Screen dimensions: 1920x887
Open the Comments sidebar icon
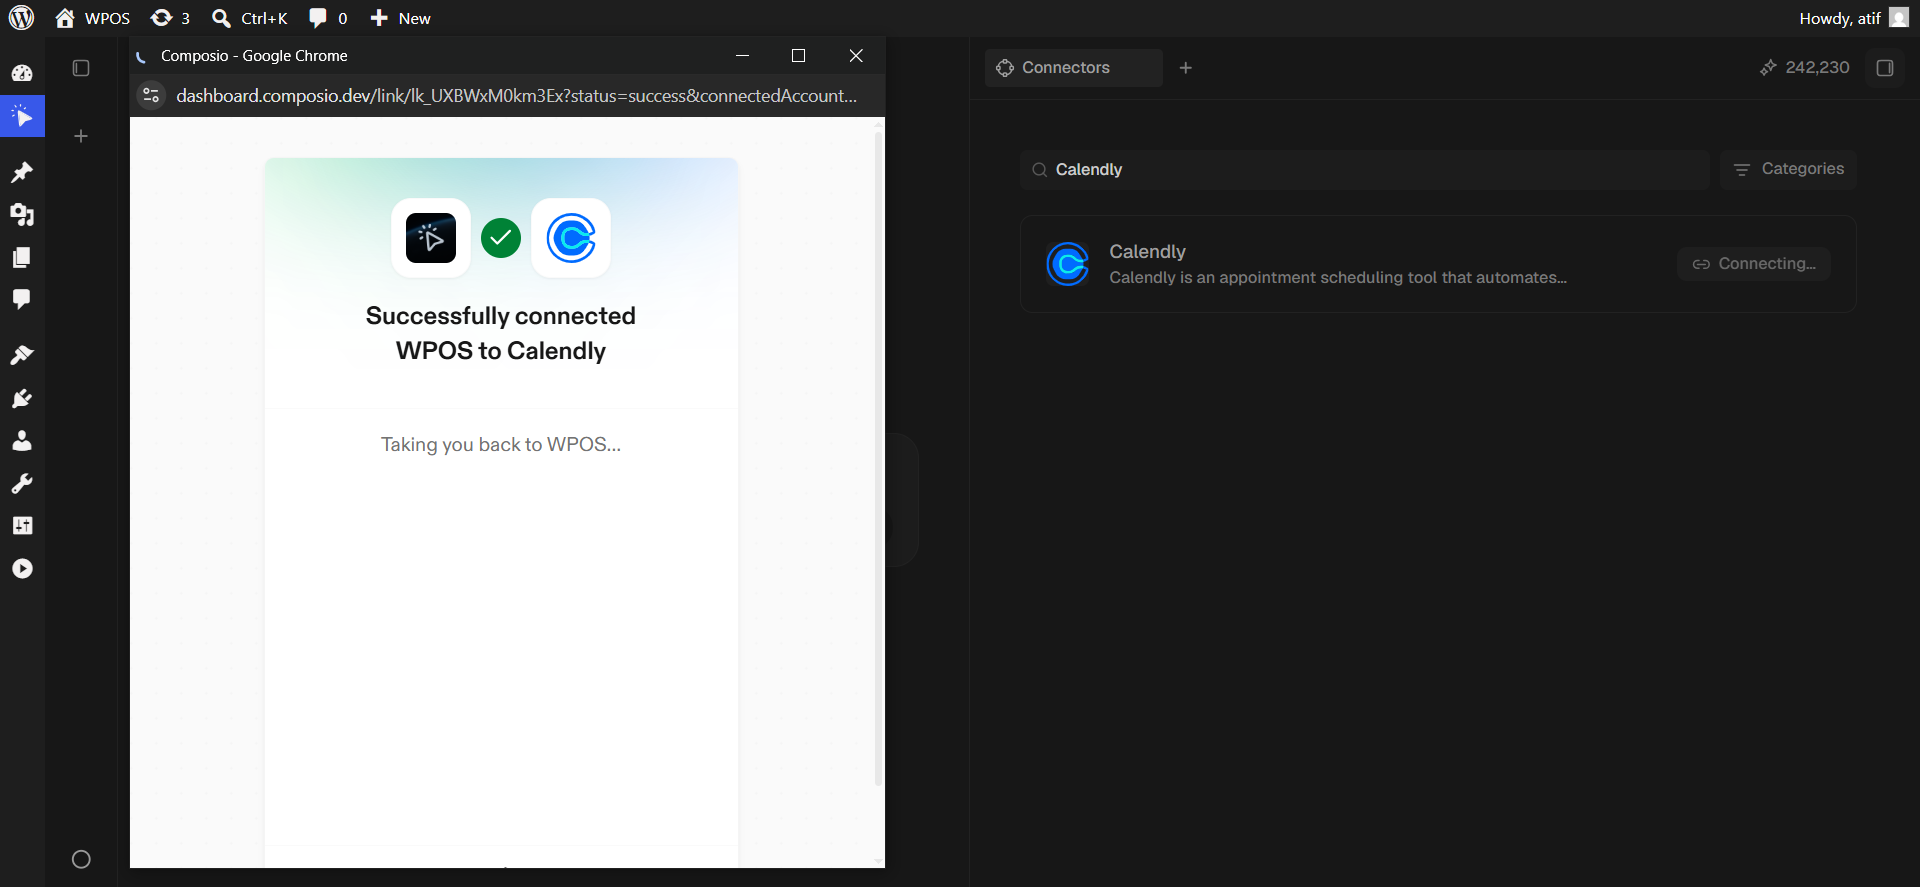tap(22, 299)
